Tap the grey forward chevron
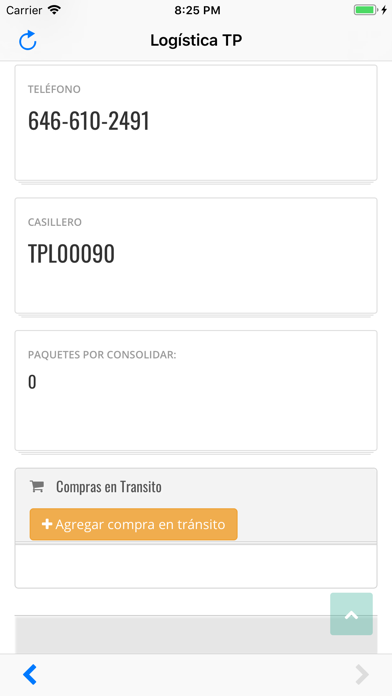 pyautogui.click(x=362, y=675)
